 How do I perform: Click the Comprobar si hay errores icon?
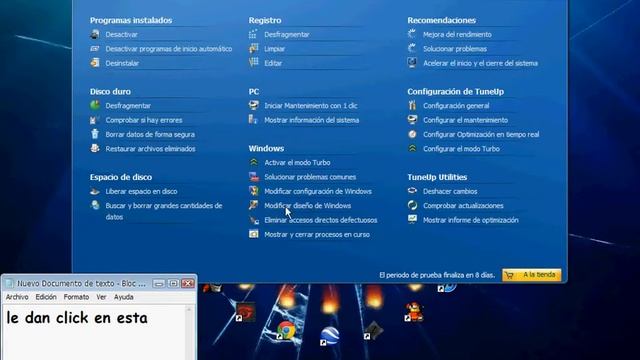[95, 120]
